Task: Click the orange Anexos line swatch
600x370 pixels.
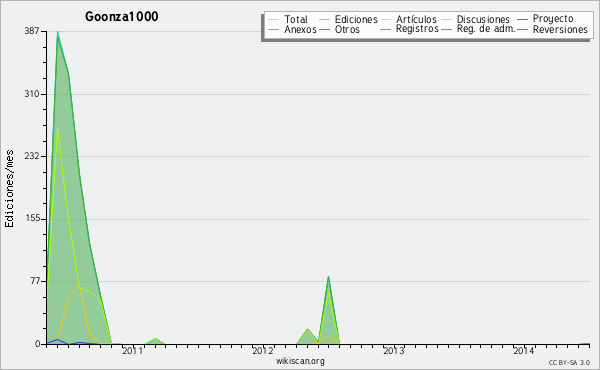Action: (274, 29)
